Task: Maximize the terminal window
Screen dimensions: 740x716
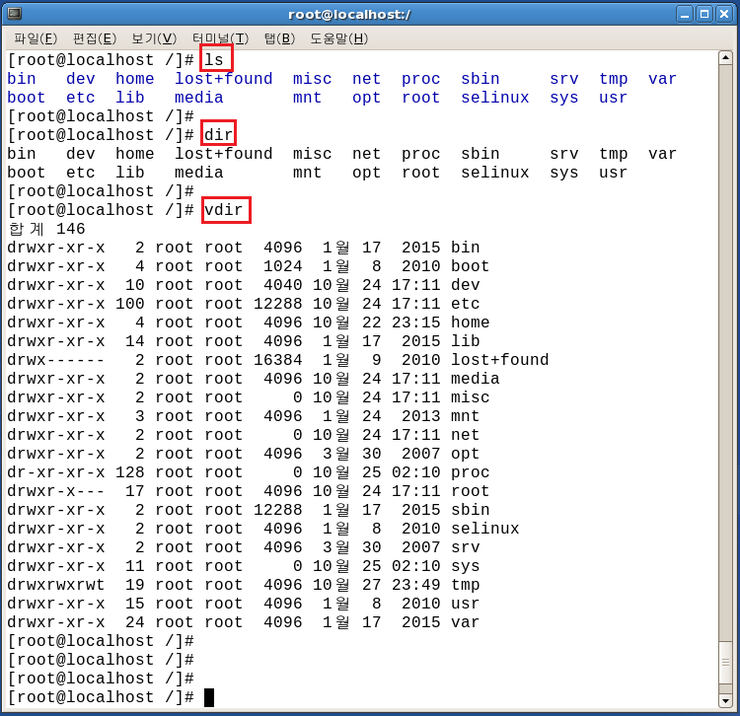Action: 704,14
